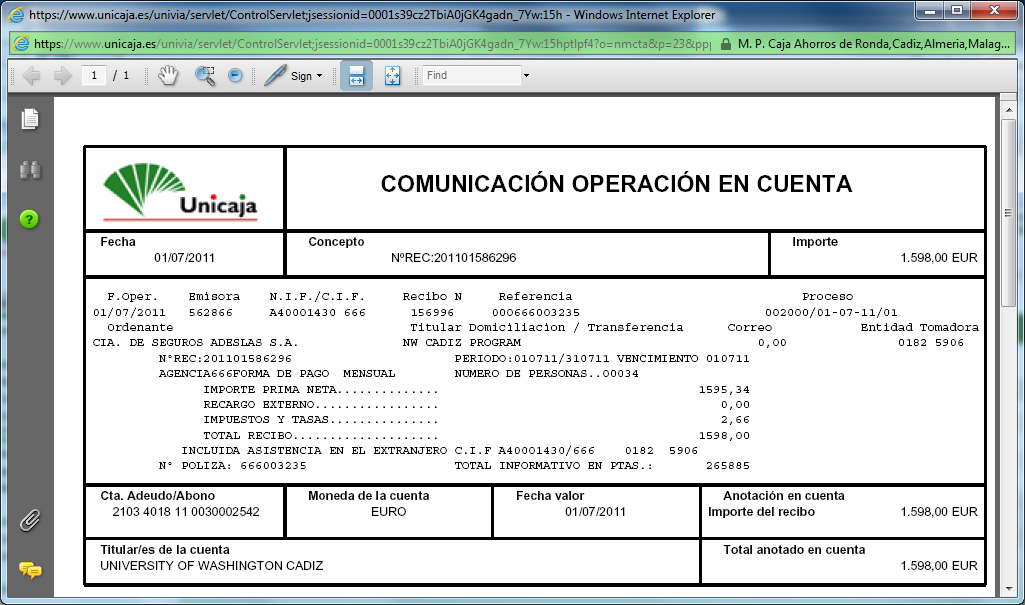Click the current page number field
This screenshot has height=605, width=1025.
[x=94, y=76]
